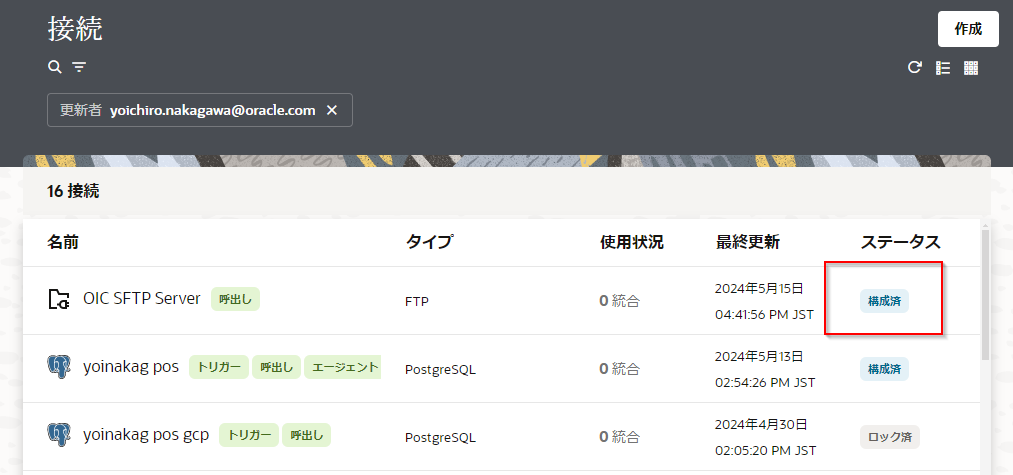Open the yoinakag pos connection

tap(131, 367)
